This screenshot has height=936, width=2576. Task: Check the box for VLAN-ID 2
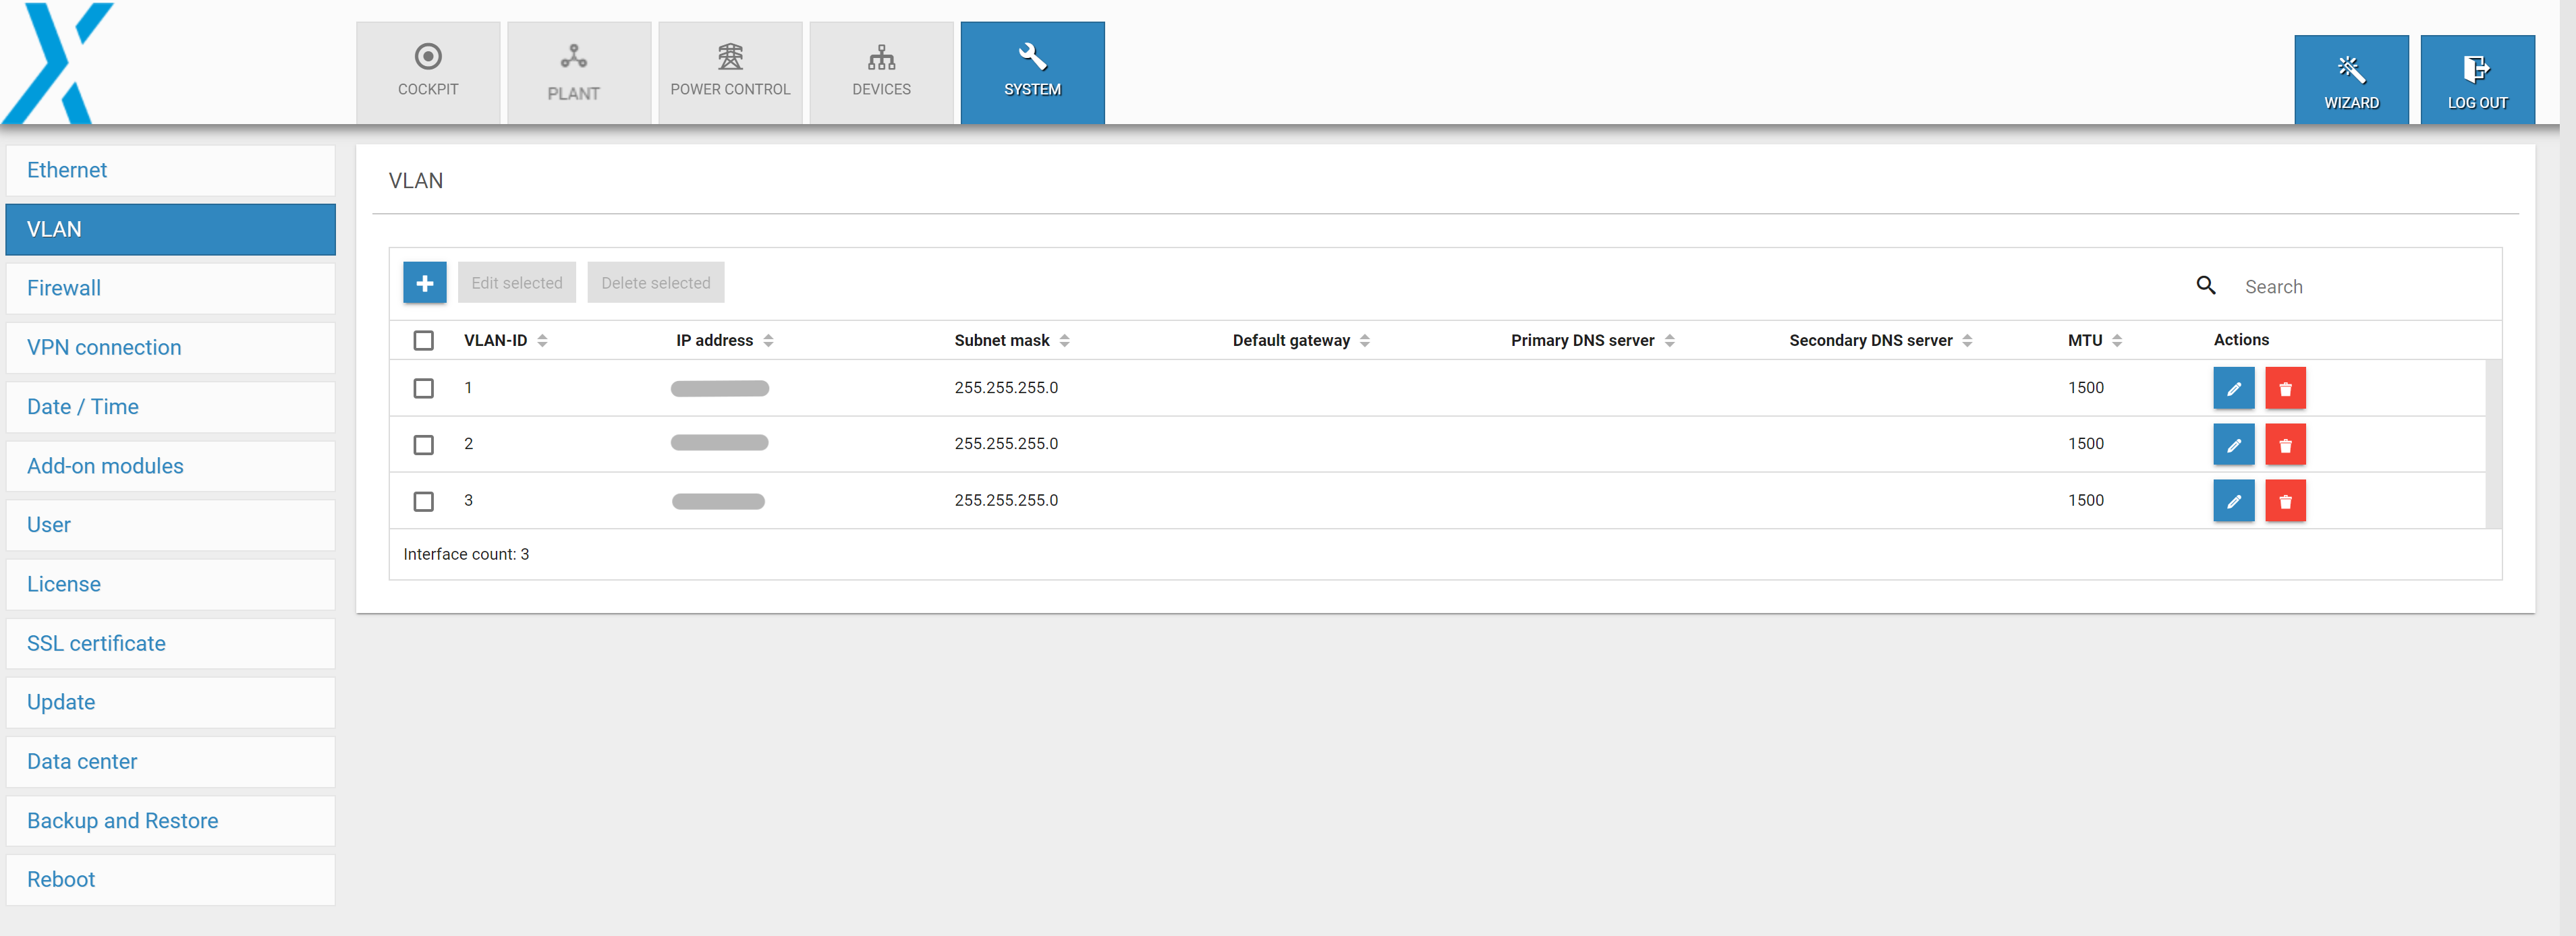pyautogui.click(x=424, y=445)
